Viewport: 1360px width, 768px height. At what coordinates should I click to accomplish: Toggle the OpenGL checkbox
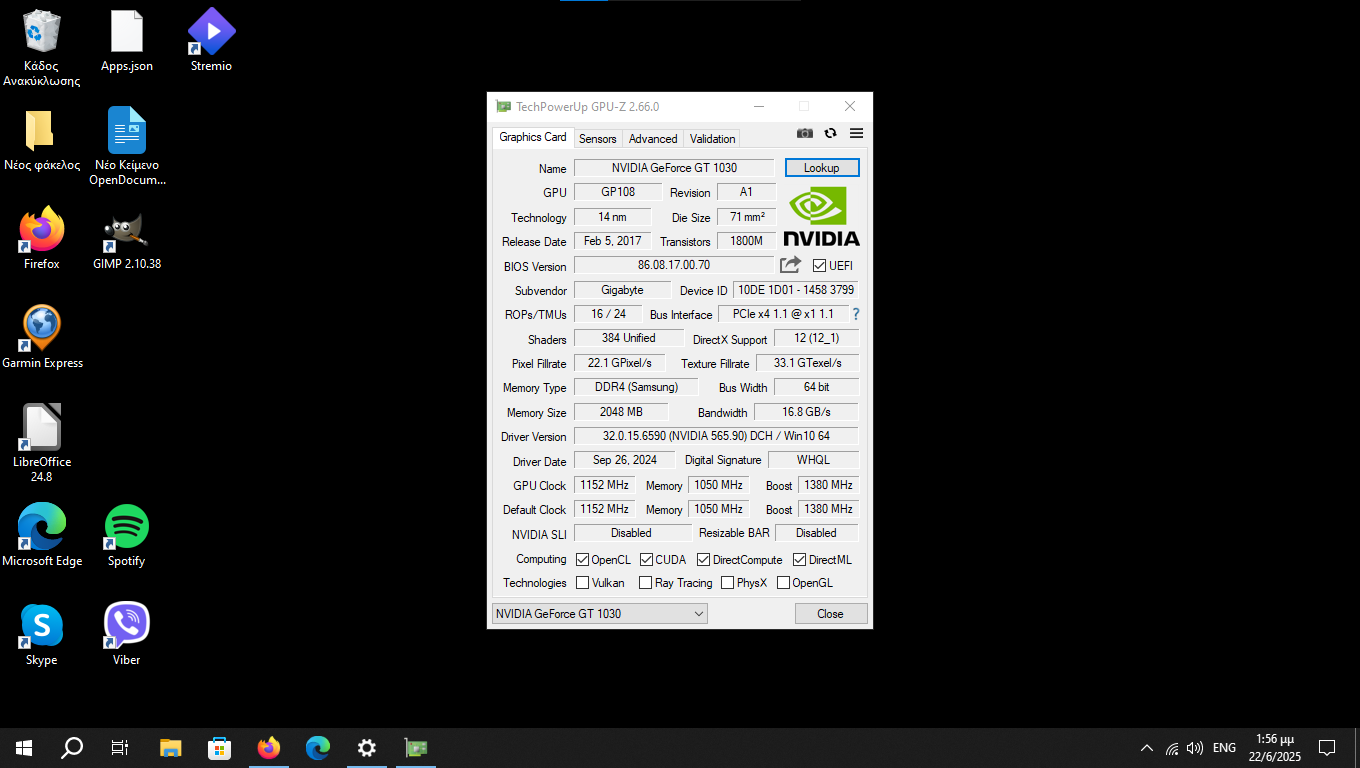pyautogui.click(x=784, y=583)
